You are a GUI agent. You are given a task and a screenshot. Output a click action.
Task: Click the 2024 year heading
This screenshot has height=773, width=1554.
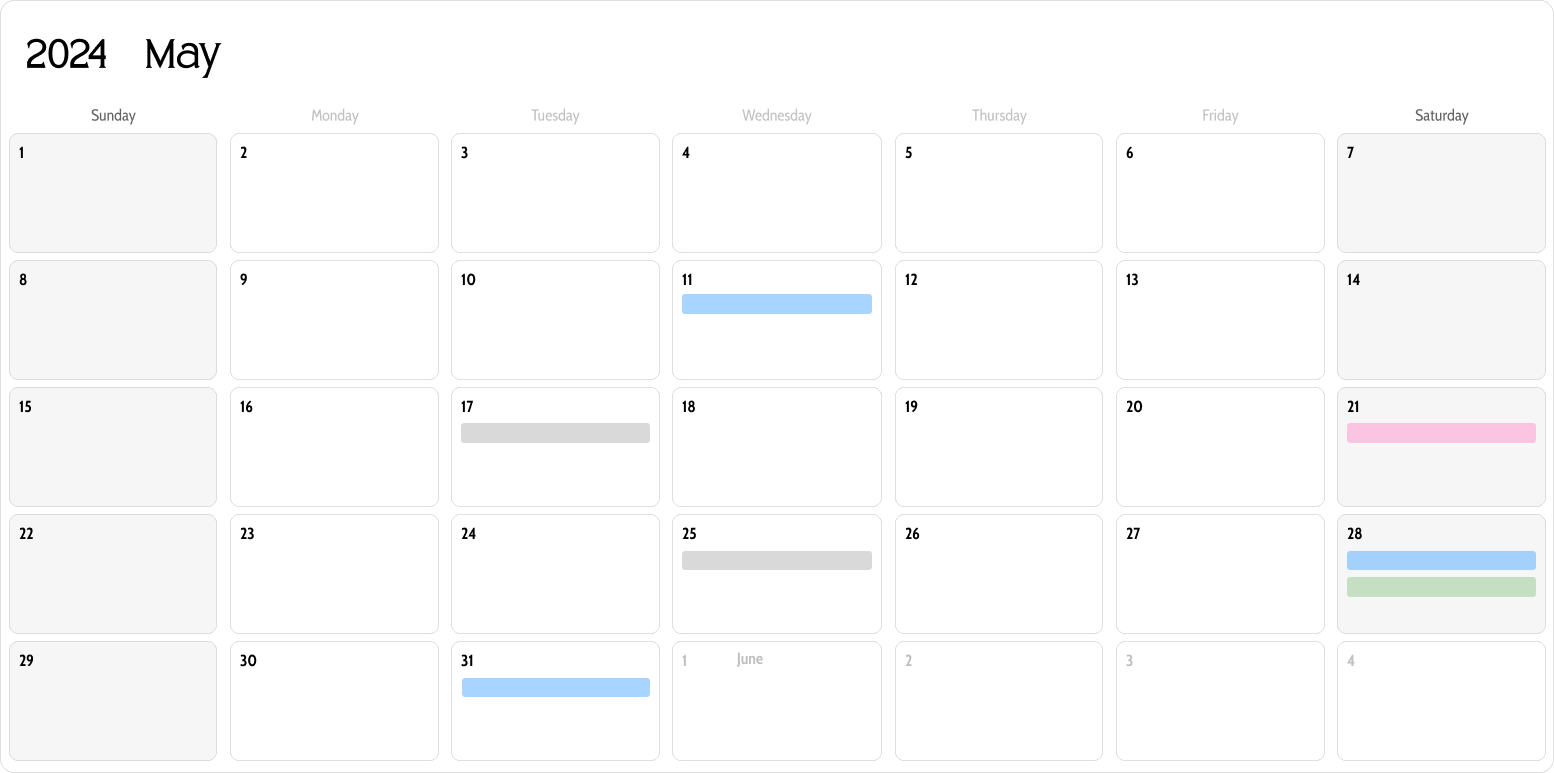[66, 54]
